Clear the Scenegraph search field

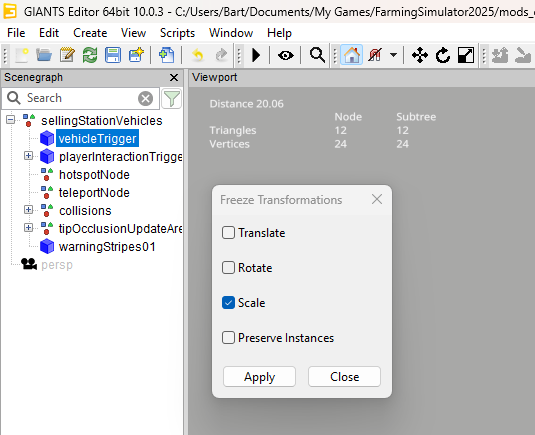(146, 99)
